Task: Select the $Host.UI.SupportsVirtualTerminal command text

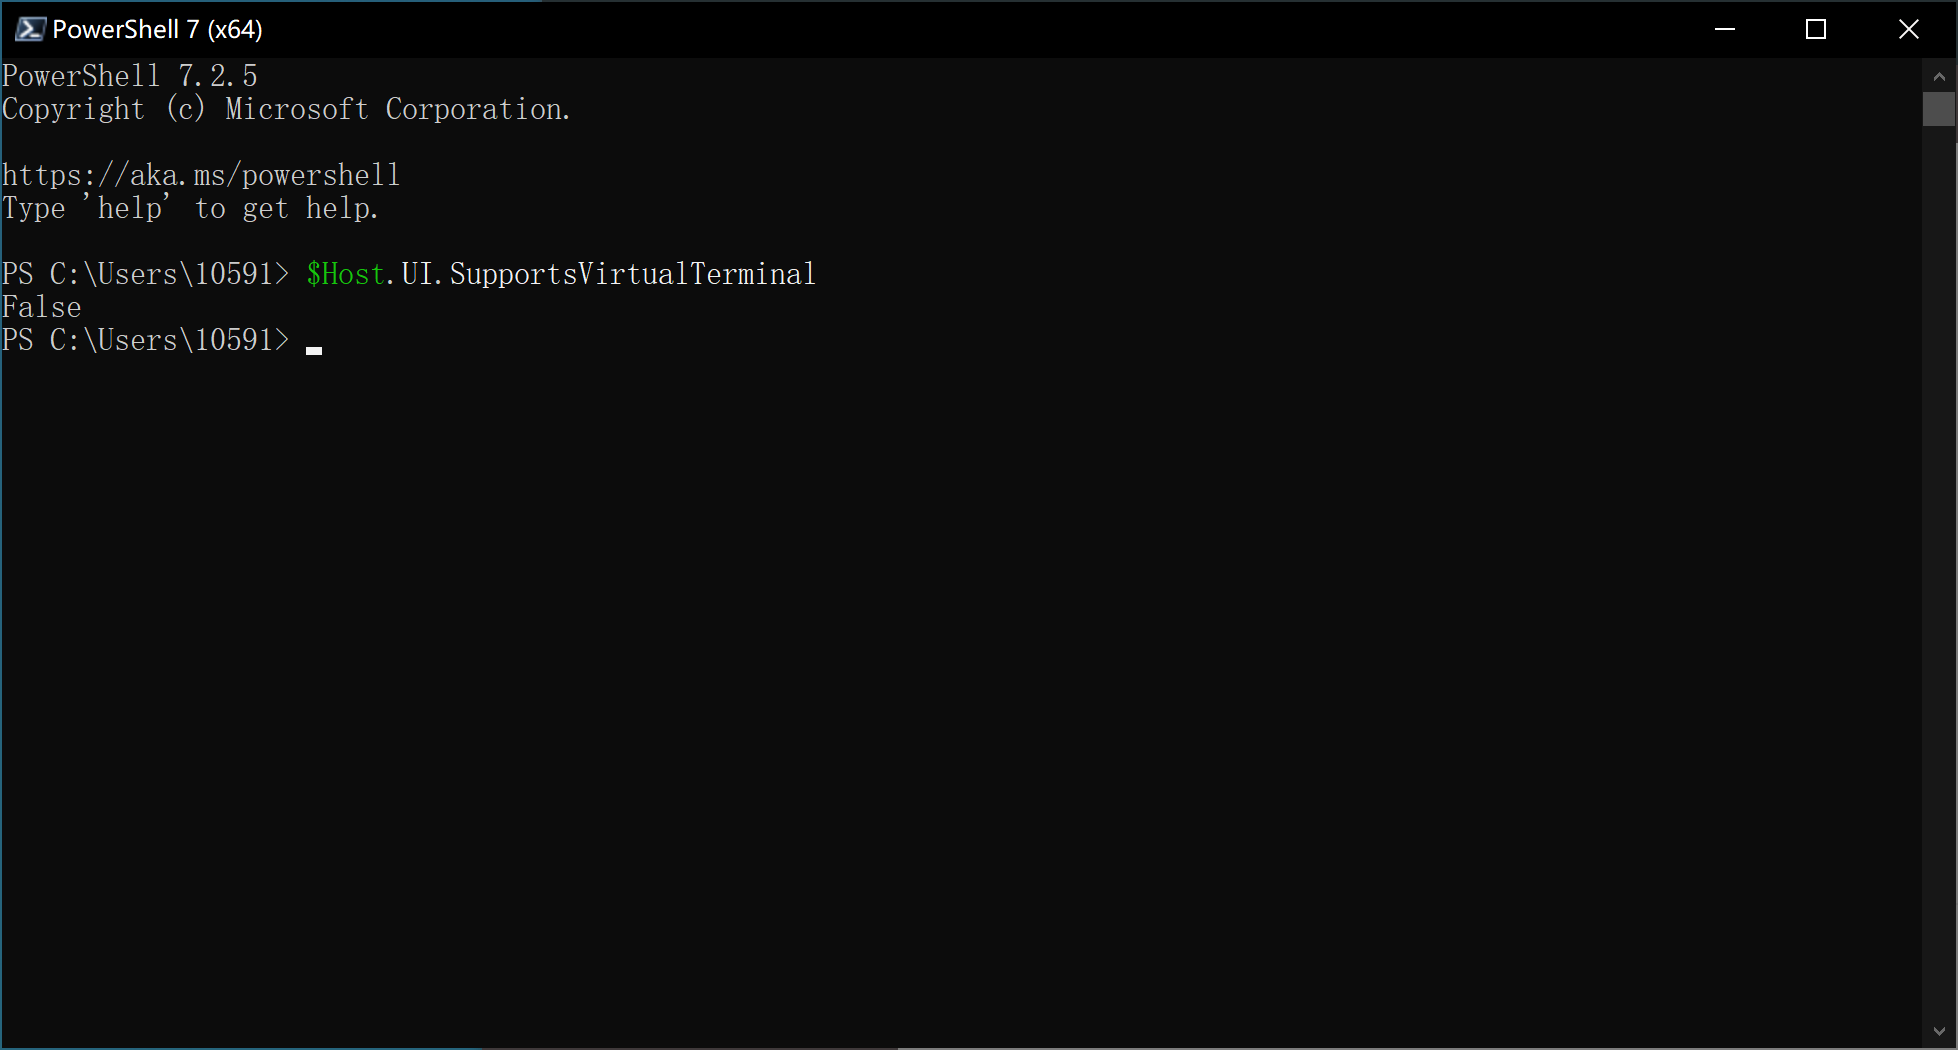Action: 560,273
